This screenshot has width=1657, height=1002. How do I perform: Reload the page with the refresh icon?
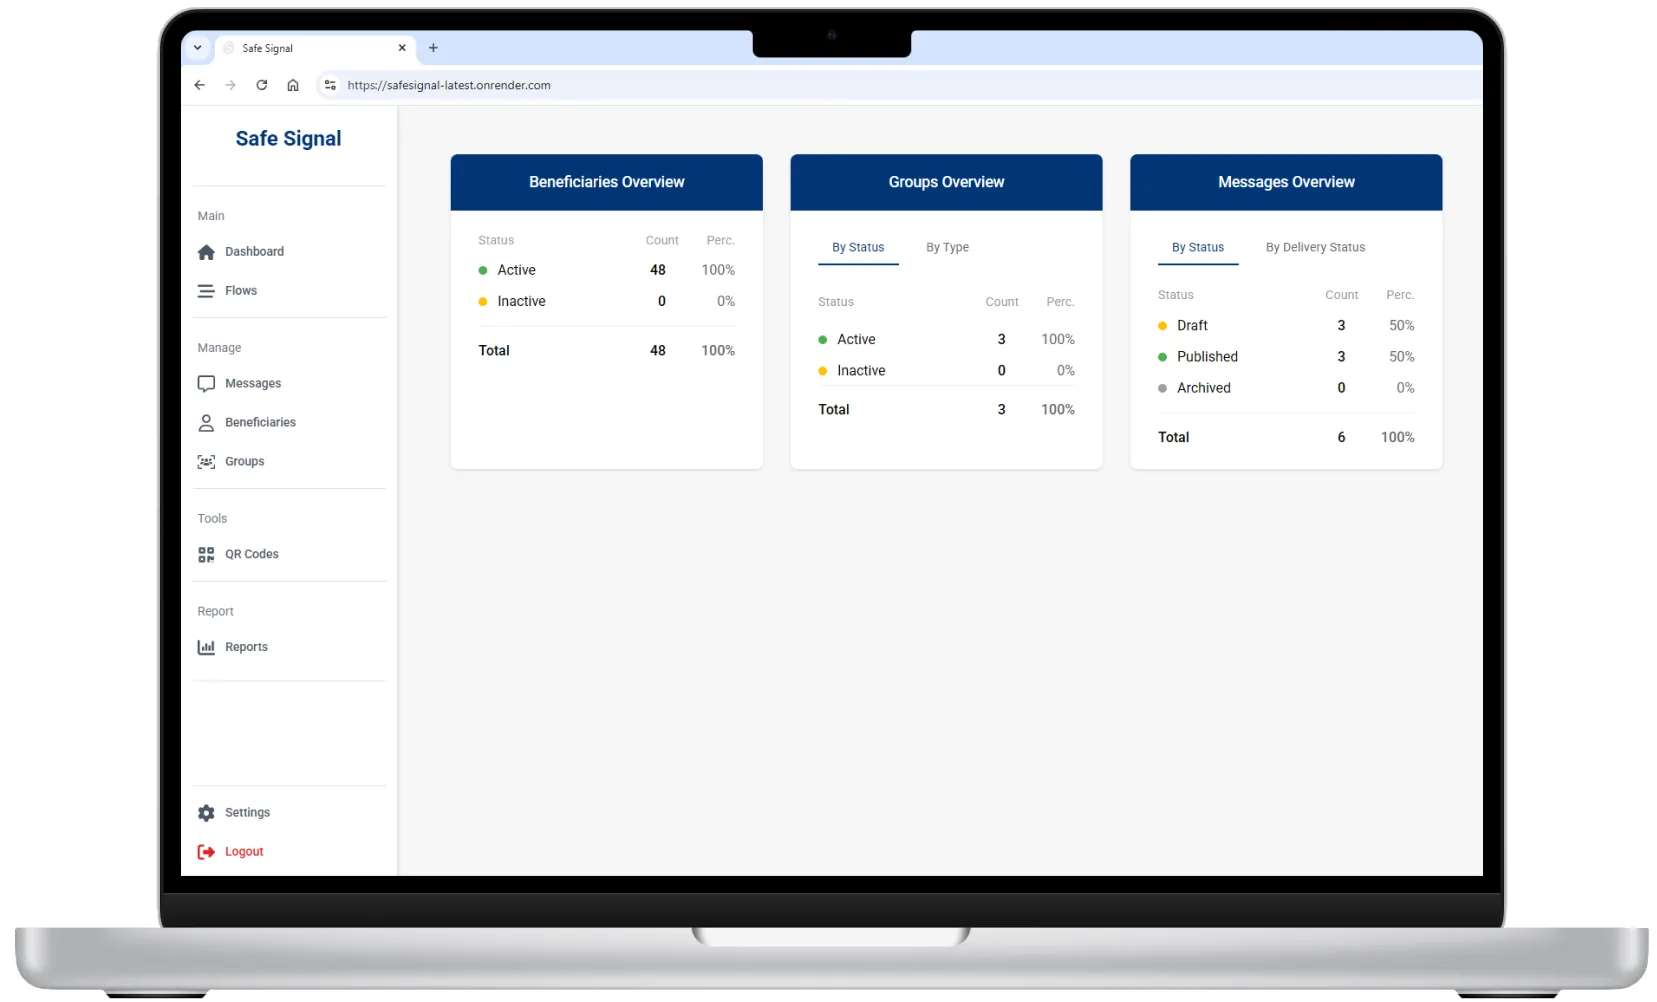point(262,85)
